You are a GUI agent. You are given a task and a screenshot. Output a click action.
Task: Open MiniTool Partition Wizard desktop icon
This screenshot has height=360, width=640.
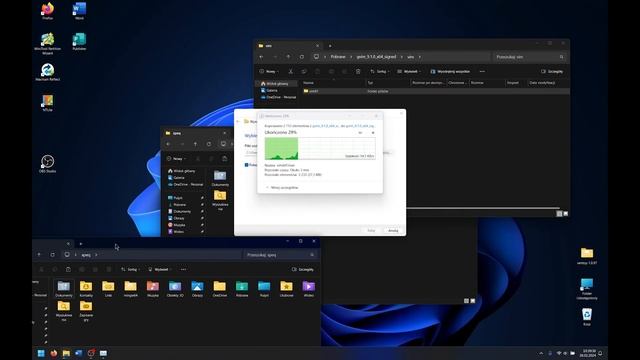click(47, 42)
